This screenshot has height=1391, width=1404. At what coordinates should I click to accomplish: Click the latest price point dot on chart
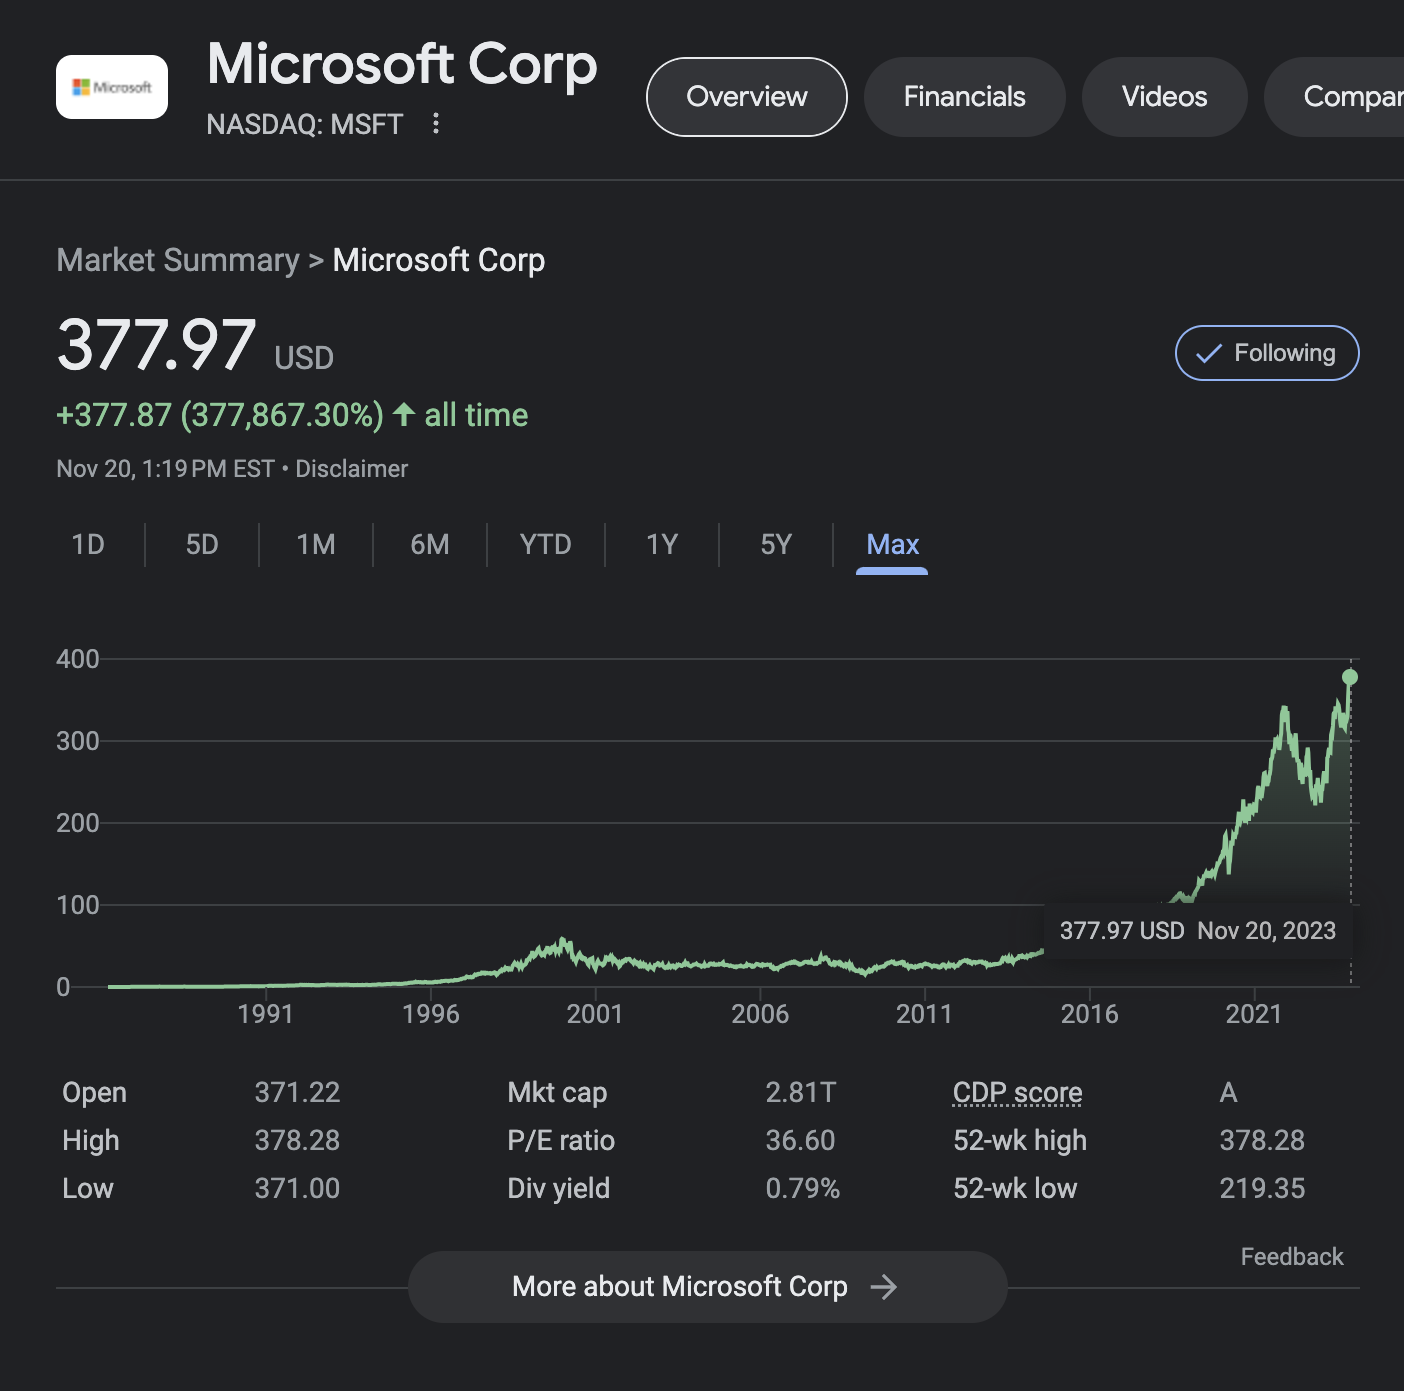point(1350,677)
